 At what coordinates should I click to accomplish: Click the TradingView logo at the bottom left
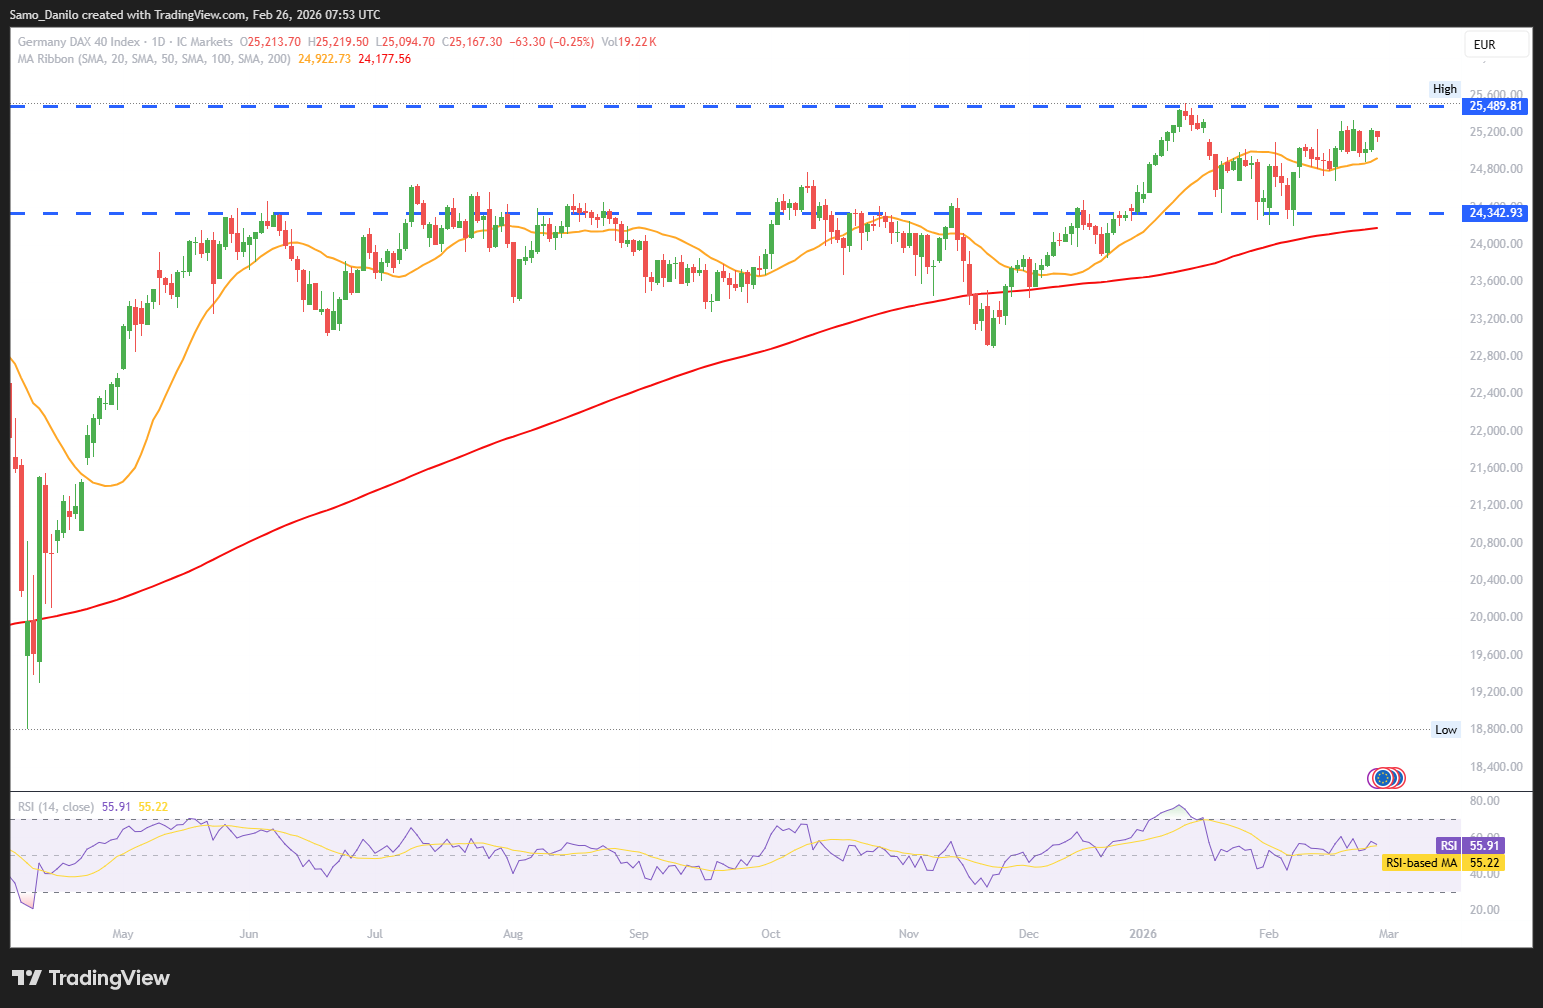coord(91,978)
